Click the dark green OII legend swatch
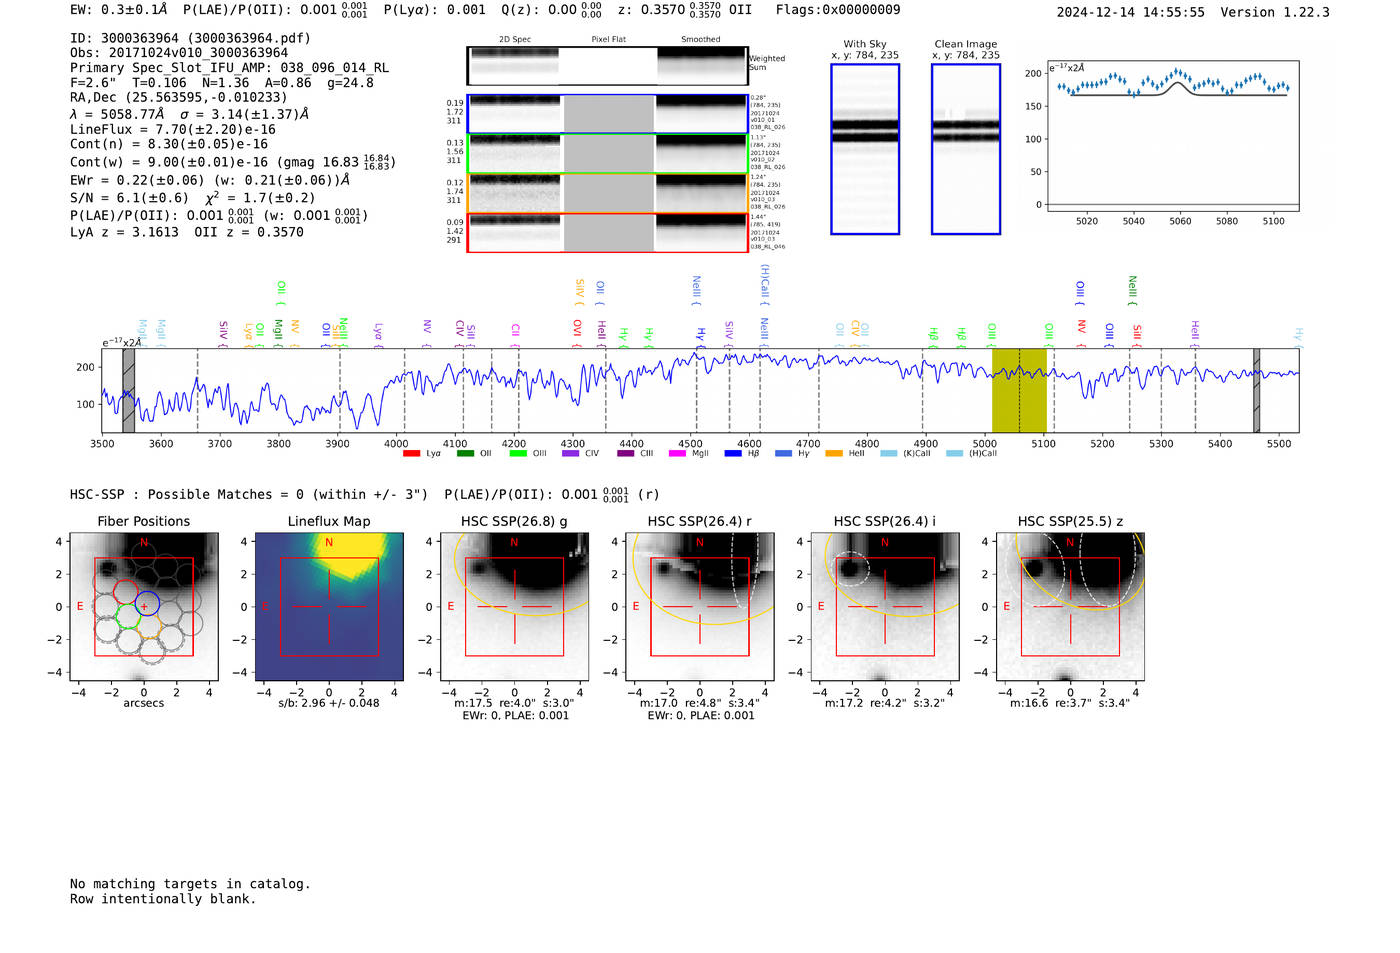The height and width of the screenshot is (953, 1400). 465,454
